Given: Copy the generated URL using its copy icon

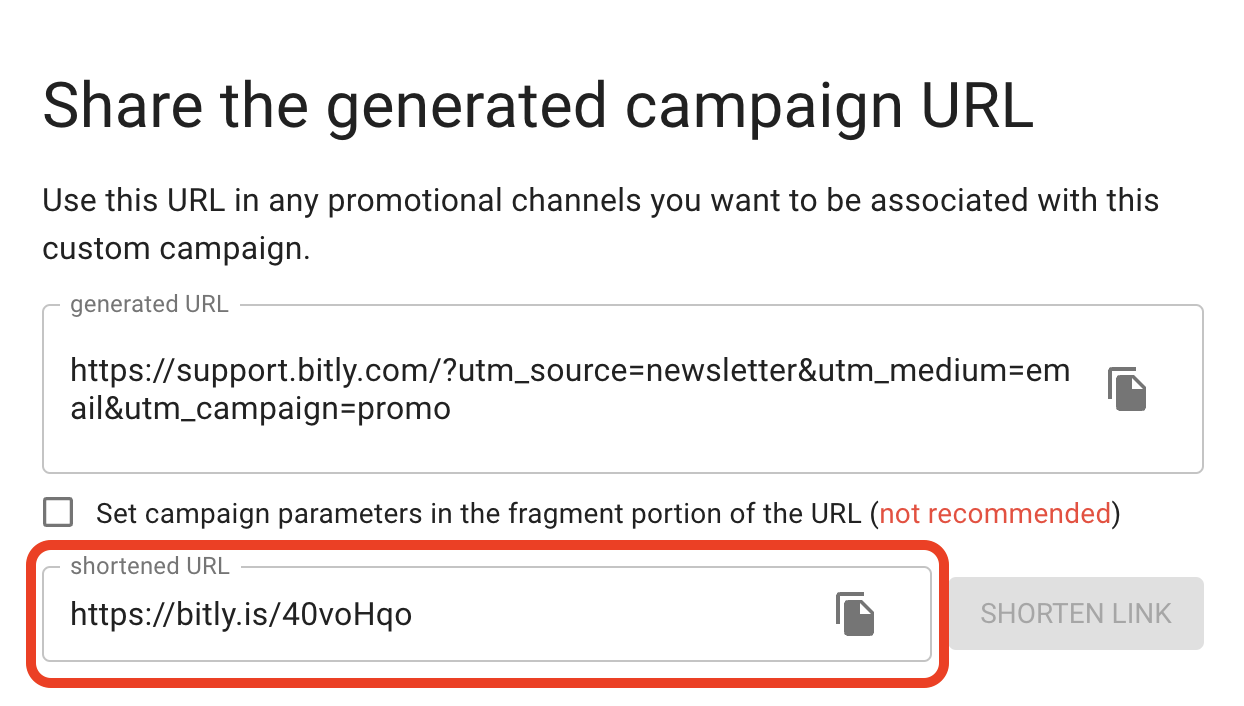Looking at the screenshot, I should (1127, 389).
